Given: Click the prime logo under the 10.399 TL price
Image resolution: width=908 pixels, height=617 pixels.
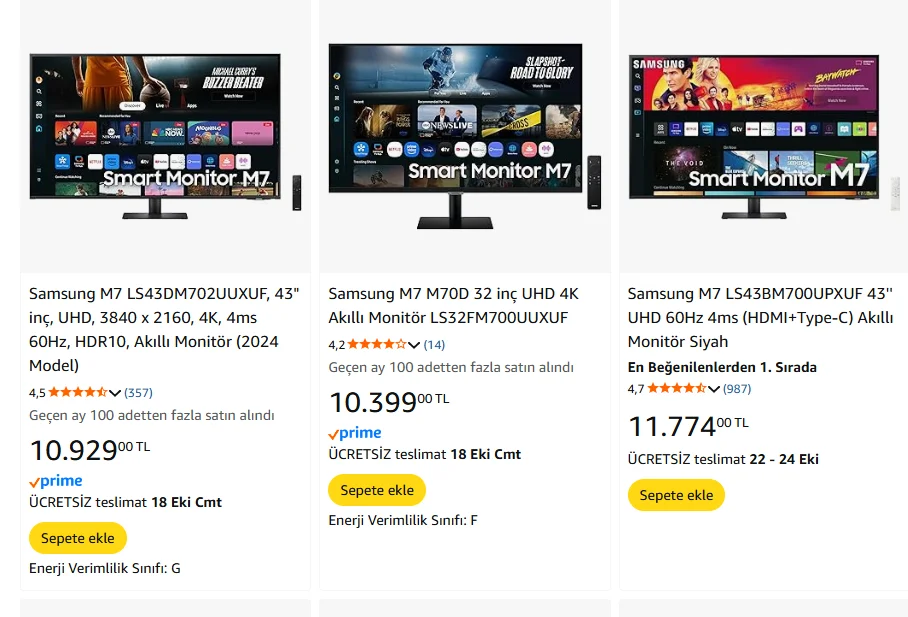Looking at the screenshot, I should pos(356,433).
